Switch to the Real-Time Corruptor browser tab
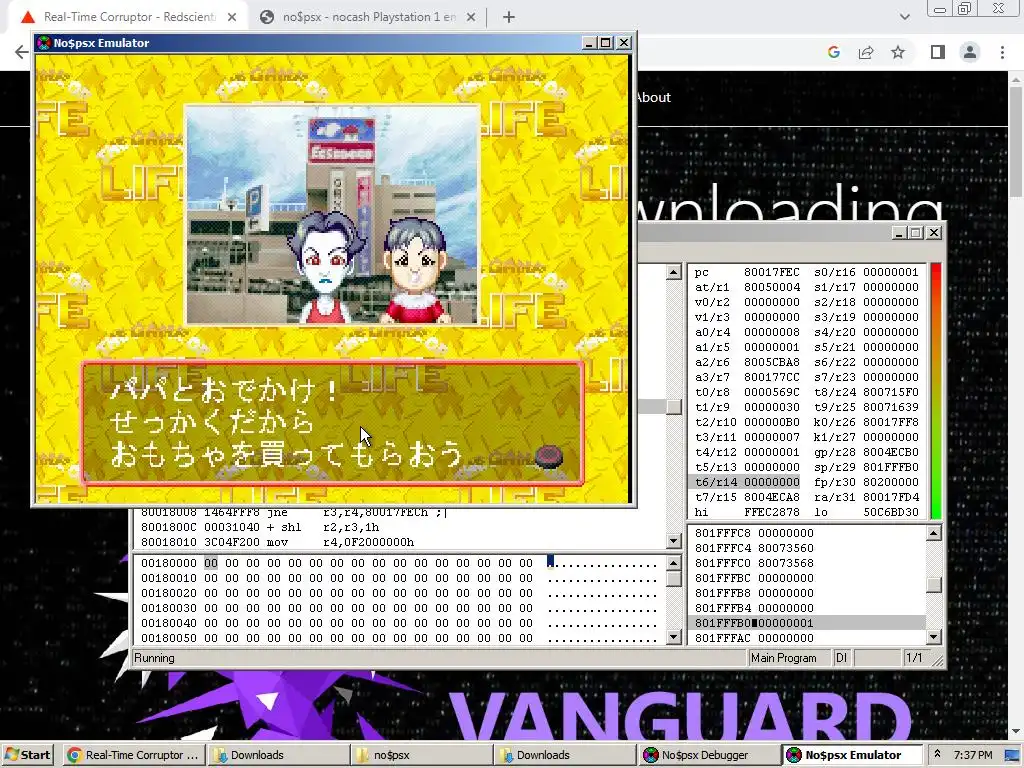1024x768 pixels. [x=128, y=17]
